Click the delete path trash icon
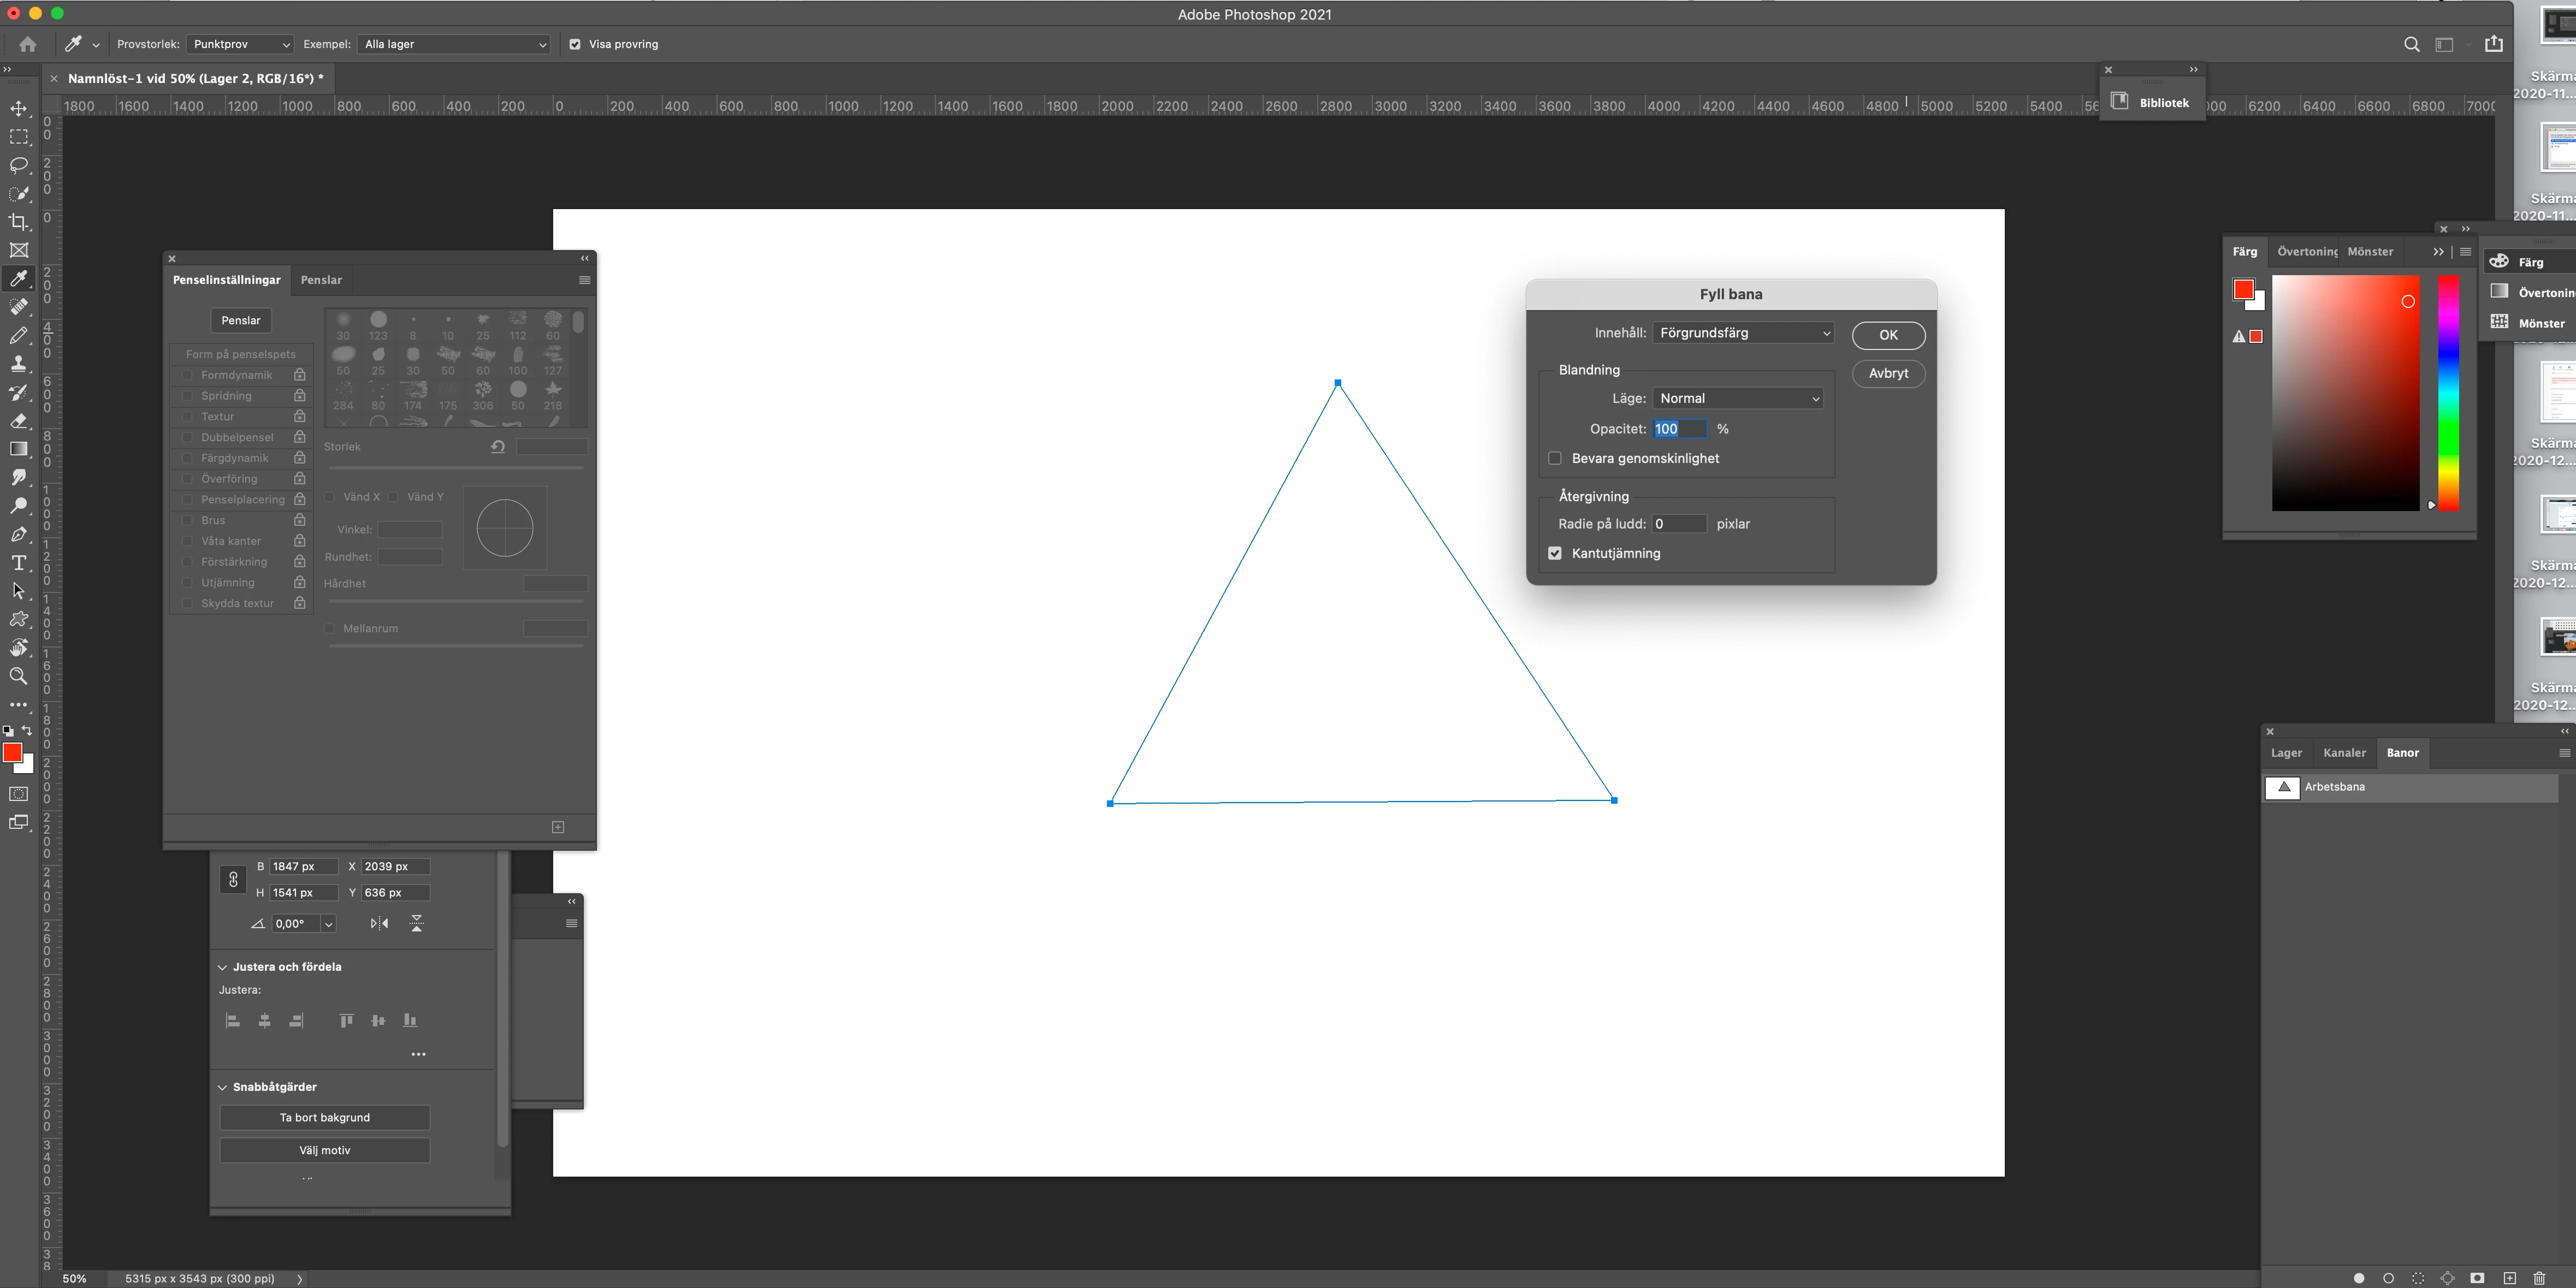This screenshot has width=2576, height=1288. pos(2538,1278)
